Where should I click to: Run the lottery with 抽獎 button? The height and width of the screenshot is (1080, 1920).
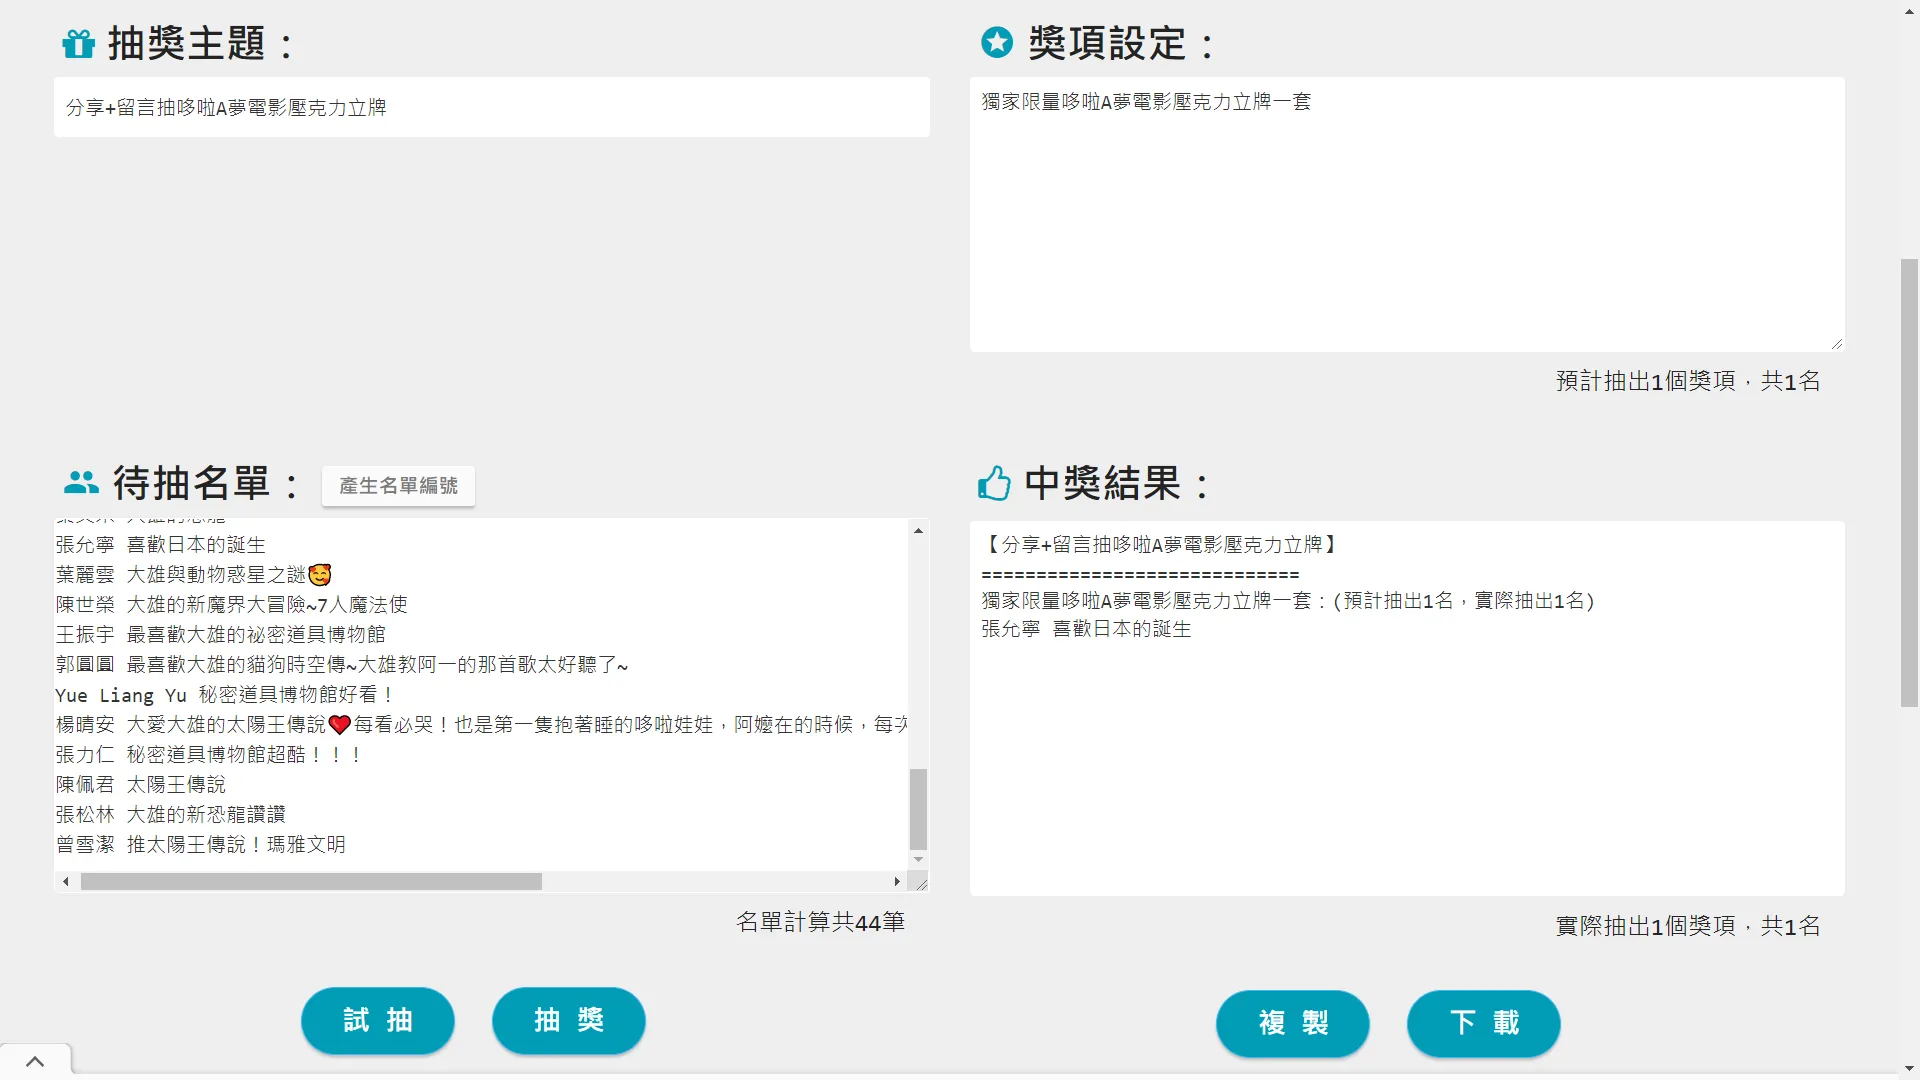(x=569, y=1021)
